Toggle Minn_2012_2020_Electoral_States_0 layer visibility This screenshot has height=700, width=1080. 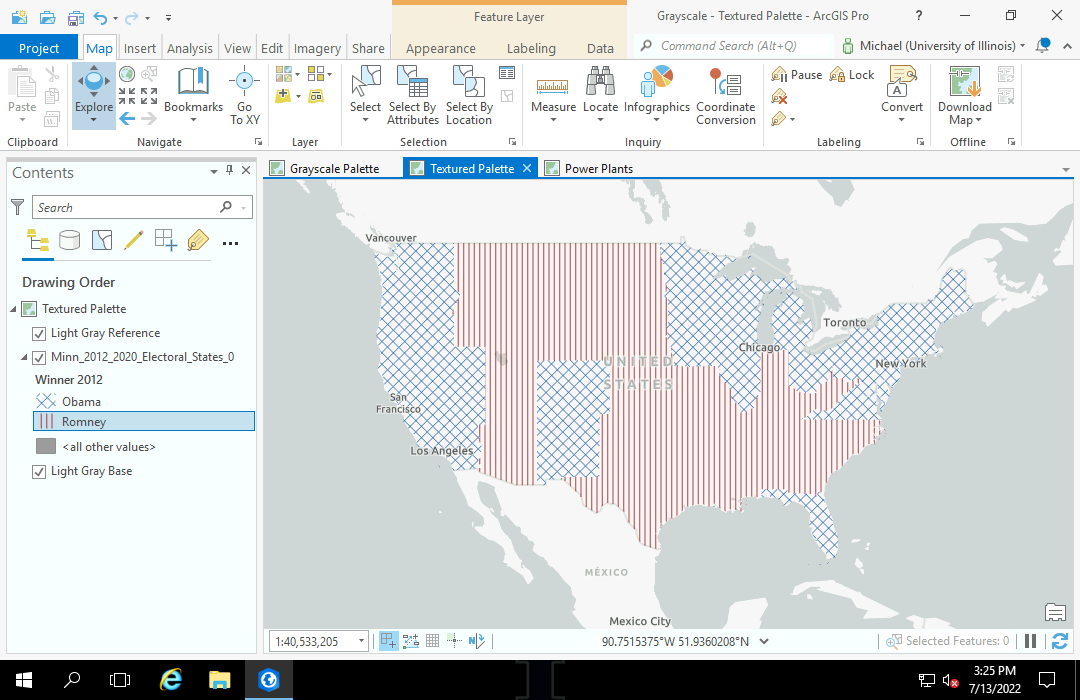tap(40, 357)
